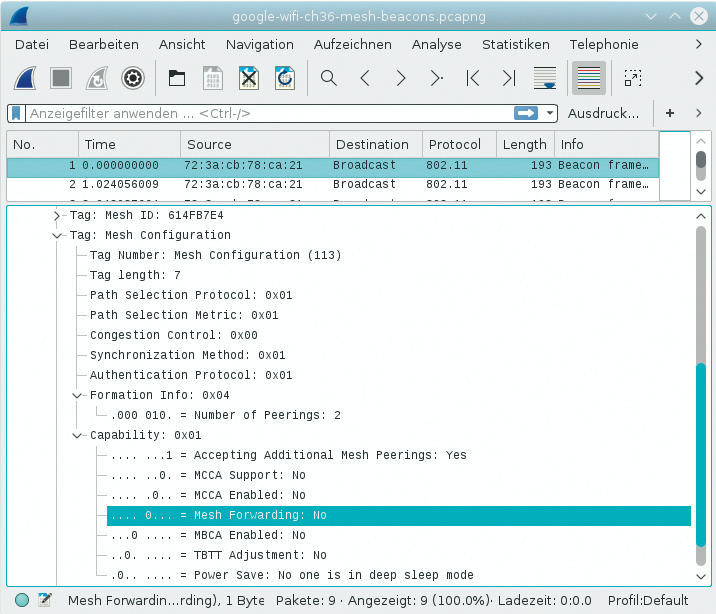Viewport: 716px width, 614px height.
Task: Open capture options gear icon
Action: click(x=133, y=78)
